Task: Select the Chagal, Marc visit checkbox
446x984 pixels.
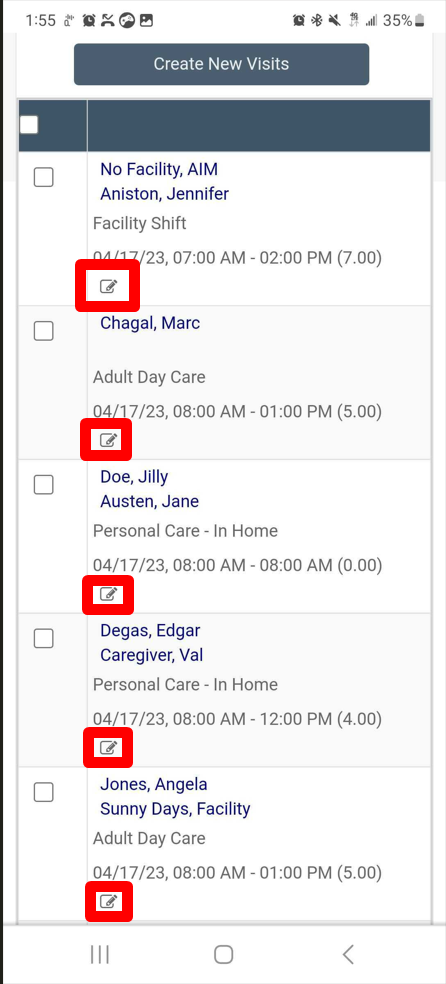Action: tap(43, 331)
